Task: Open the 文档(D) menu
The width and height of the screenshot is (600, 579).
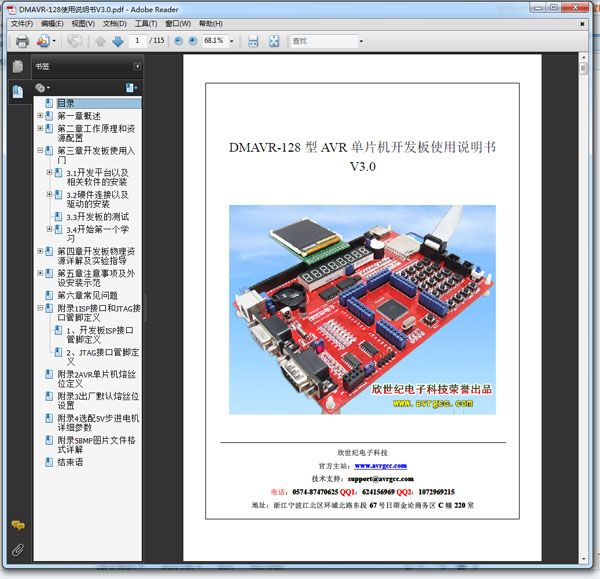Action: point(114,24)
